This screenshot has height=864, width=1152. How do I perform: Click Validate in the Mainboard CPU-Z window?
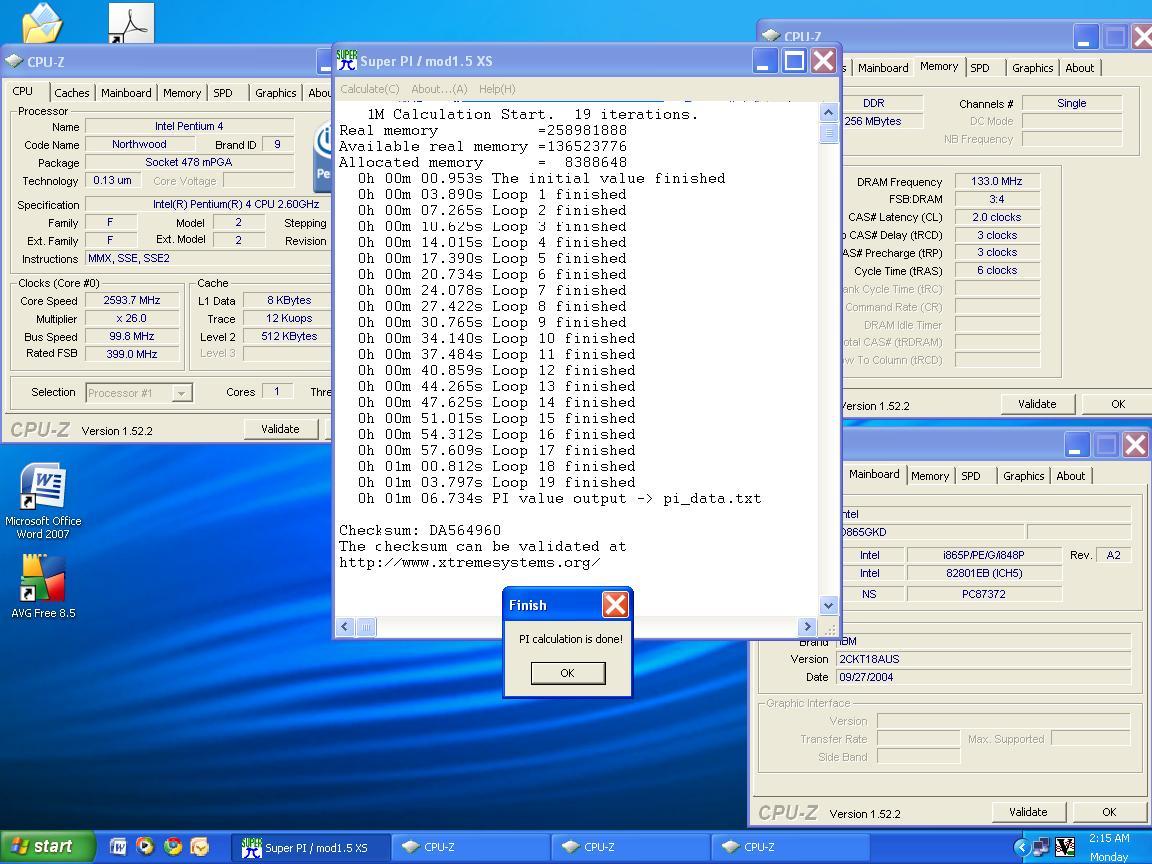tap(1028, 812)
